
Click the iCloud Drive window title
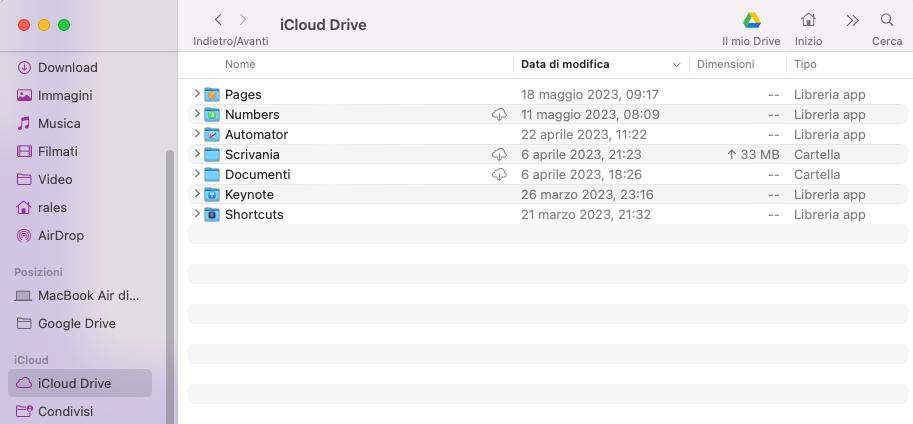click(x=323, y=25)
